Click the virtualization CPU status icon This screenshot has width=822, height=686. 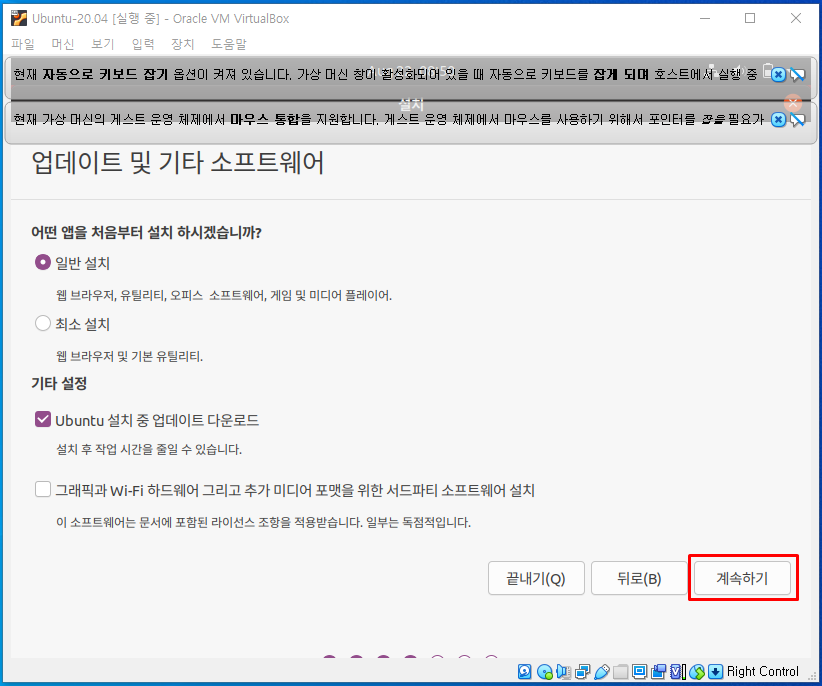point(678,671)
